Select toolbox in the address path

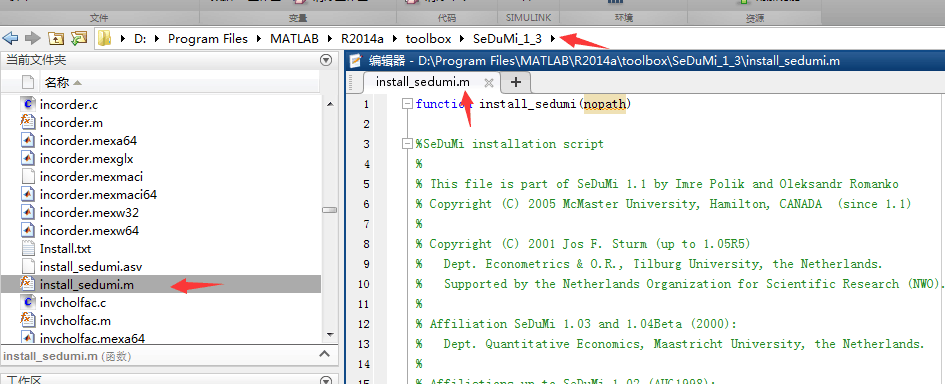click(x=429, y=39)
